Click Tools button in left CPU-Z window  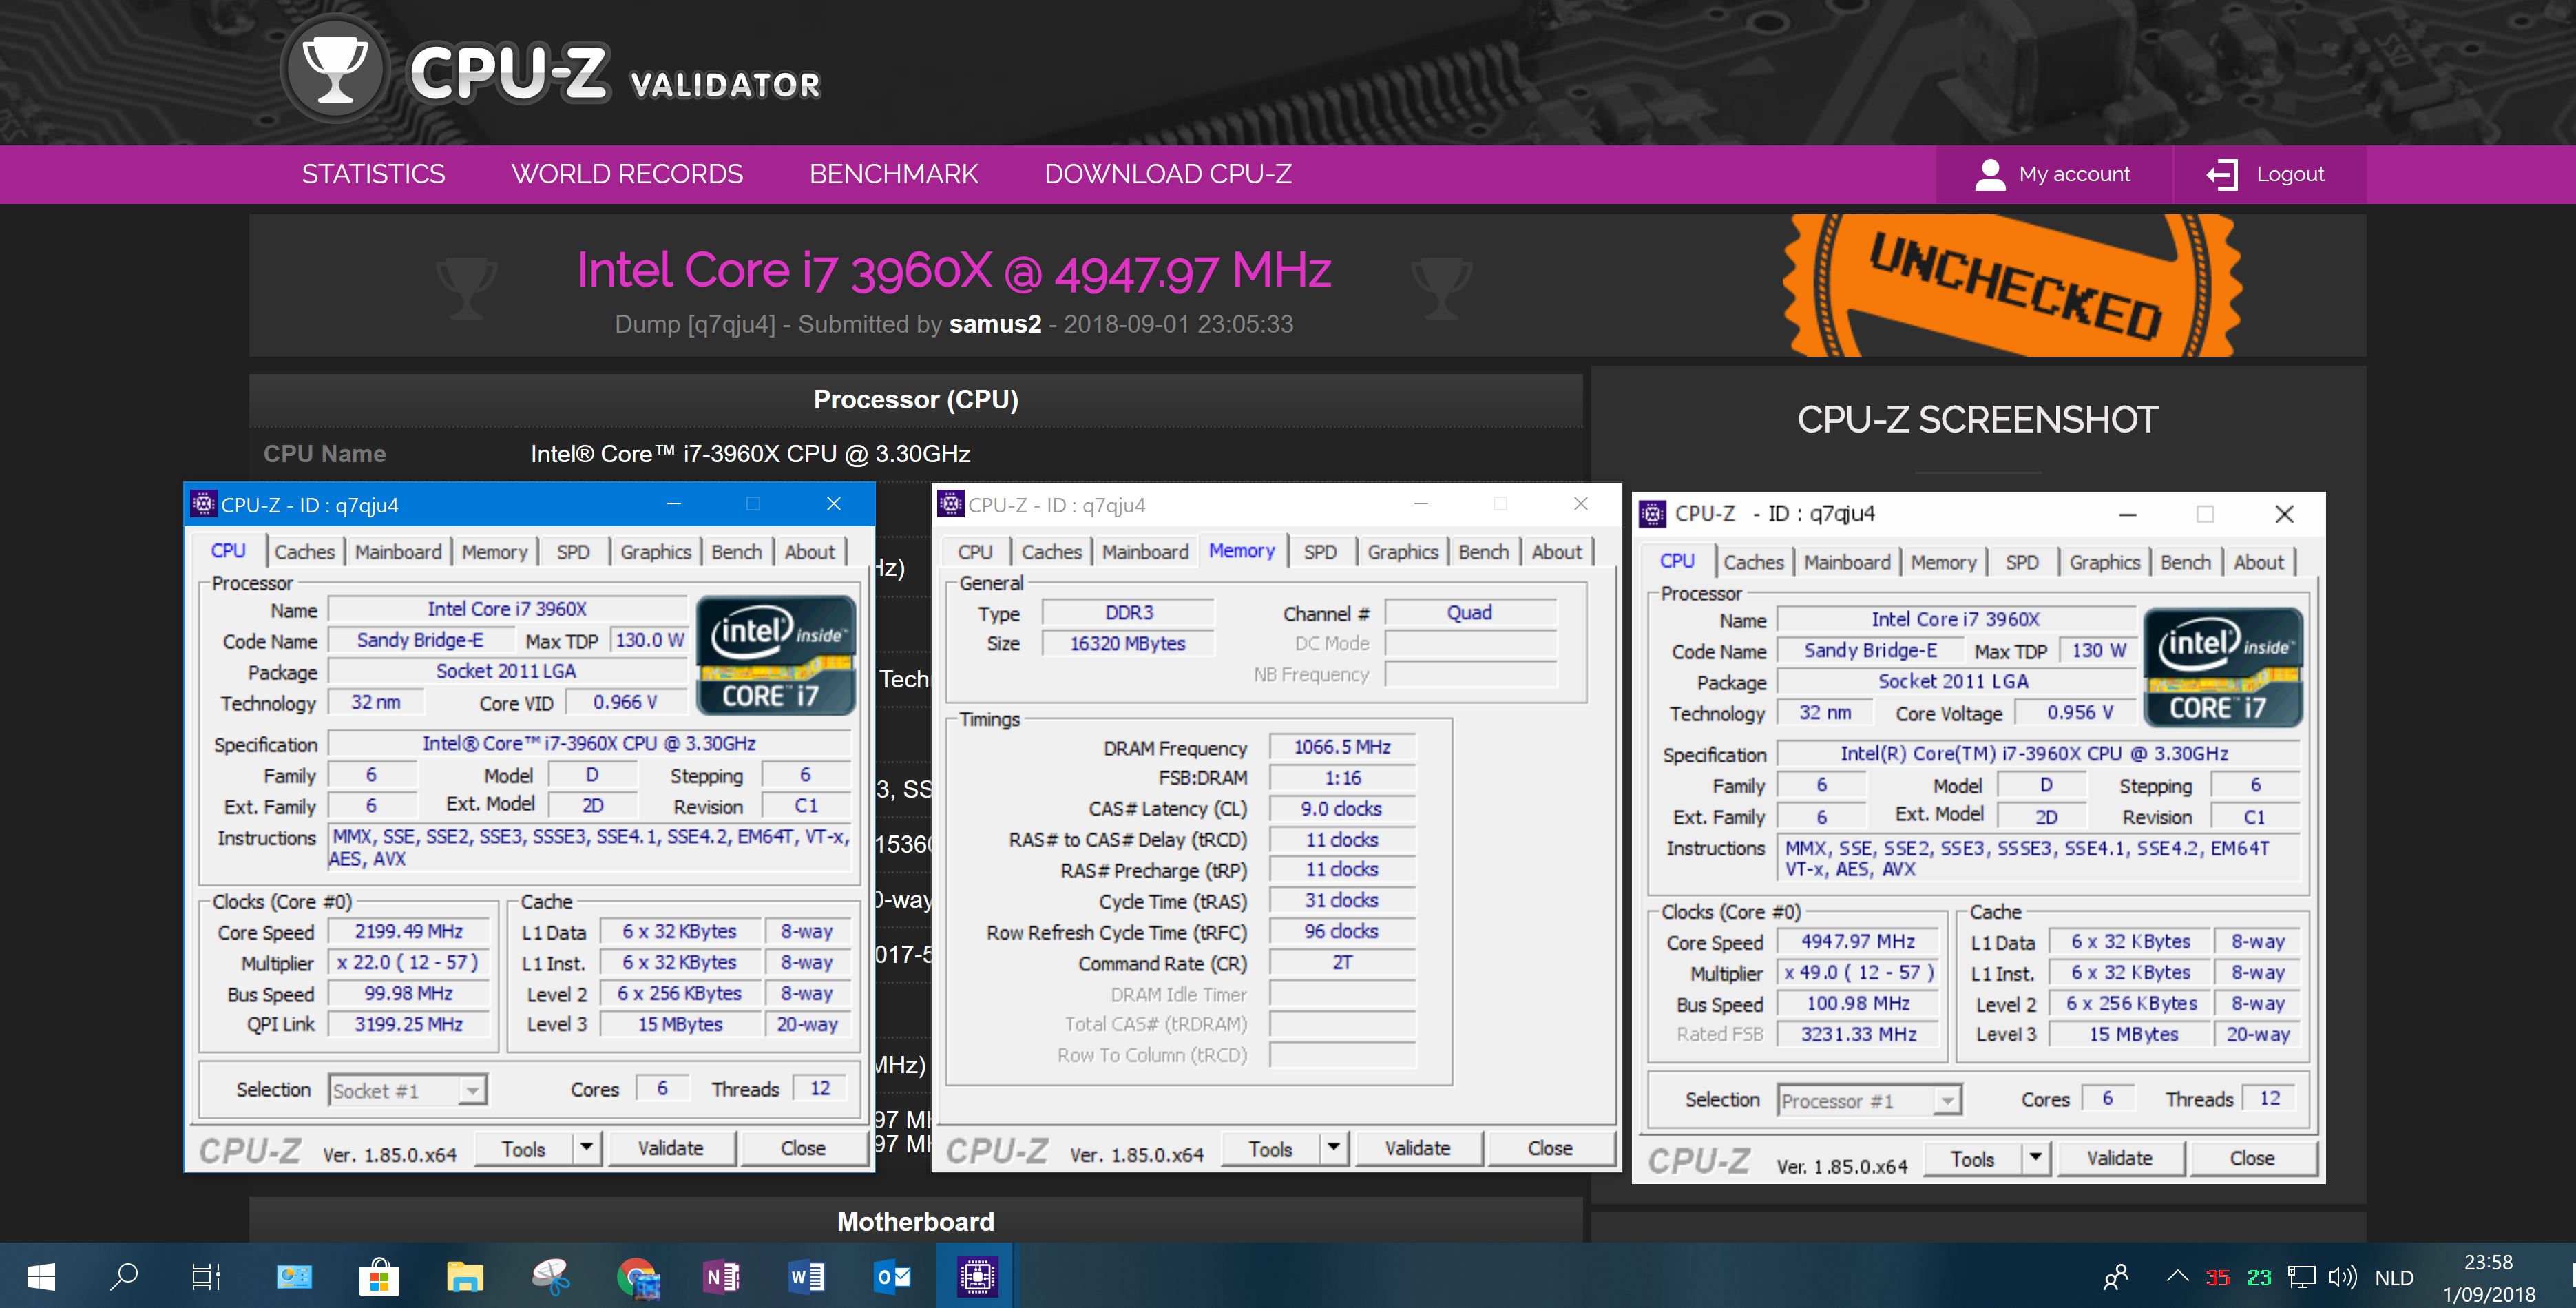524,1148
